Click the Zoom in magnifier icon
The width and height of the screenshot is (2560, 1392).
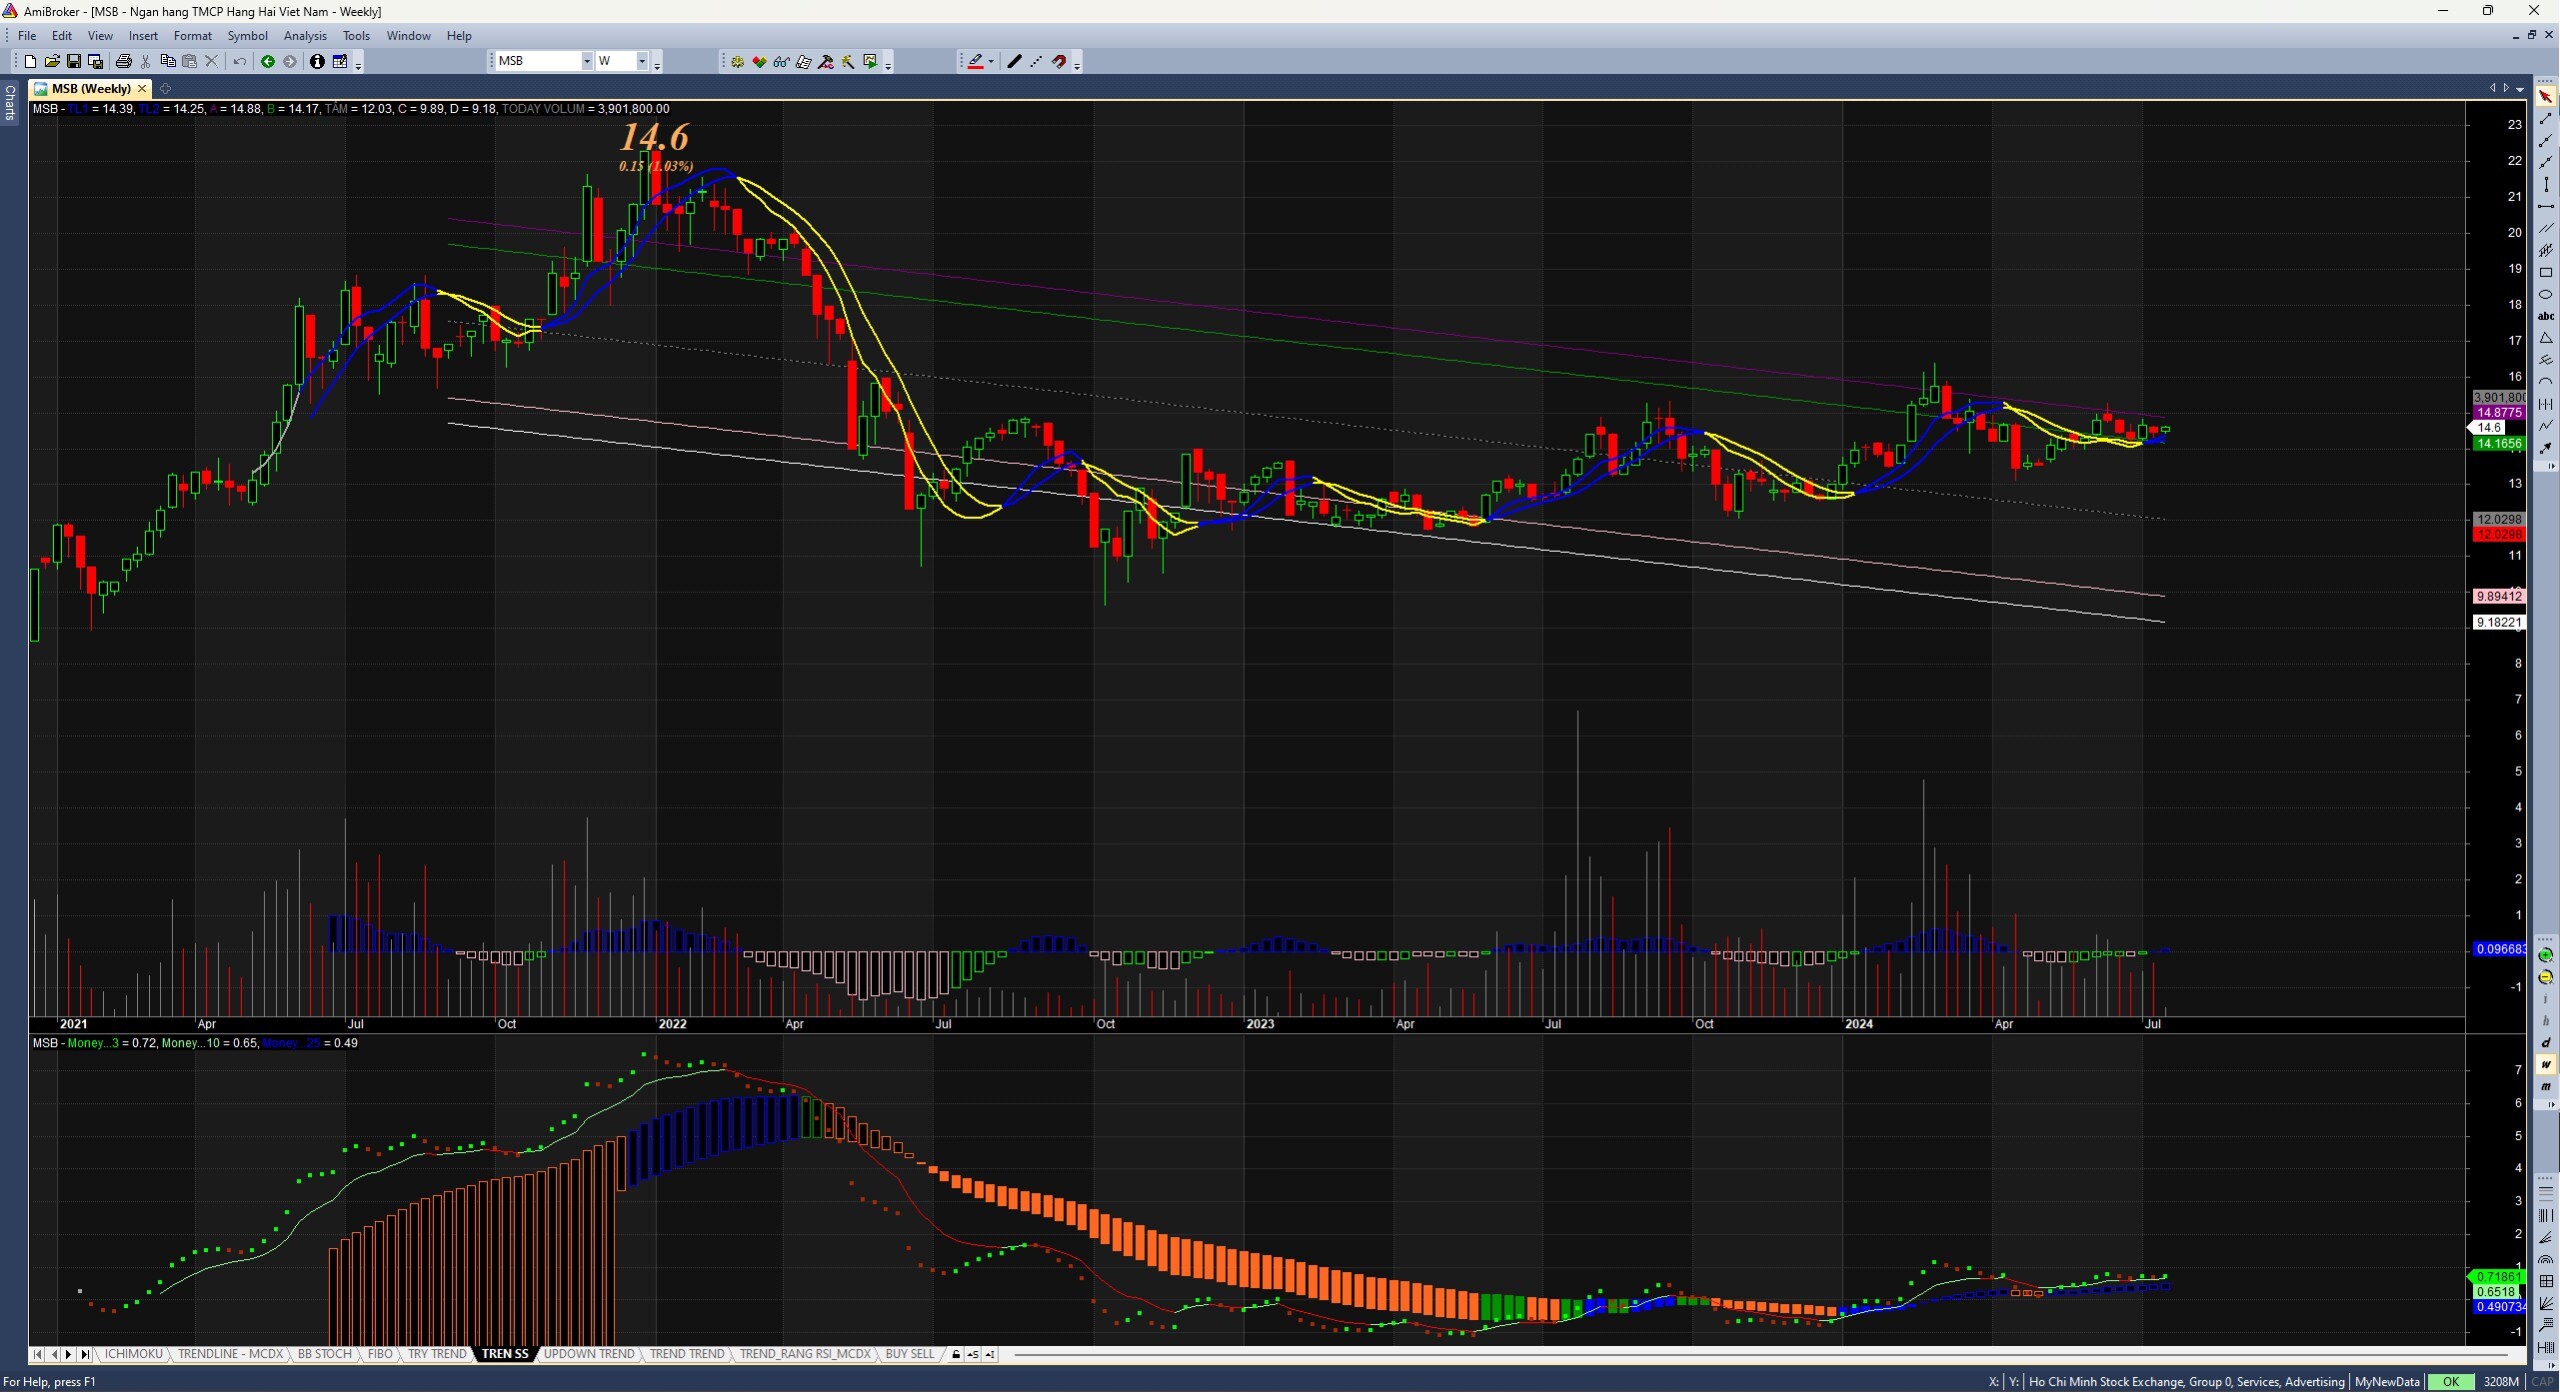[2545, 955]
